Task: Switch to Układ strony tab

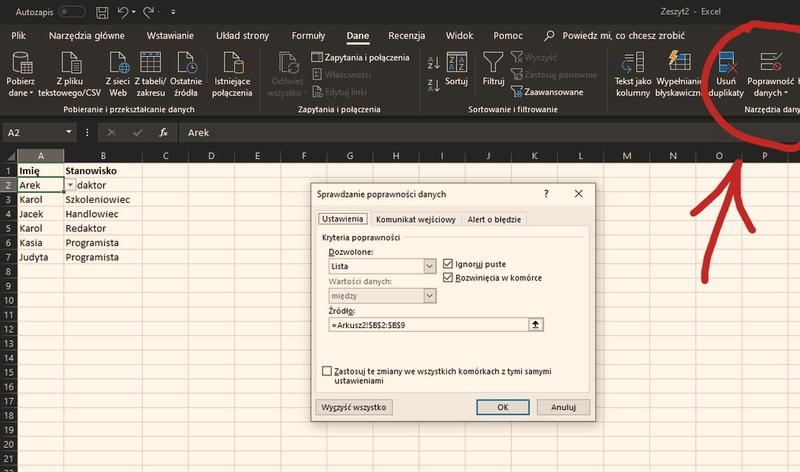Action: tap(242, 36)
